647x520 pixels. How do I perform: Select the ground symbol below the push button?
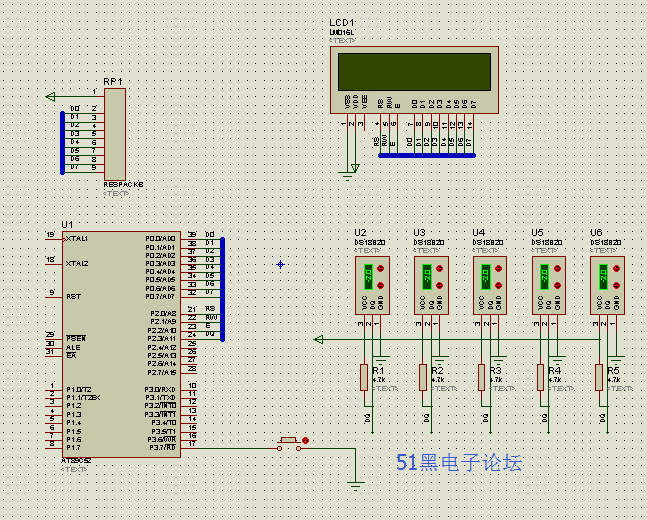[356, 485]
